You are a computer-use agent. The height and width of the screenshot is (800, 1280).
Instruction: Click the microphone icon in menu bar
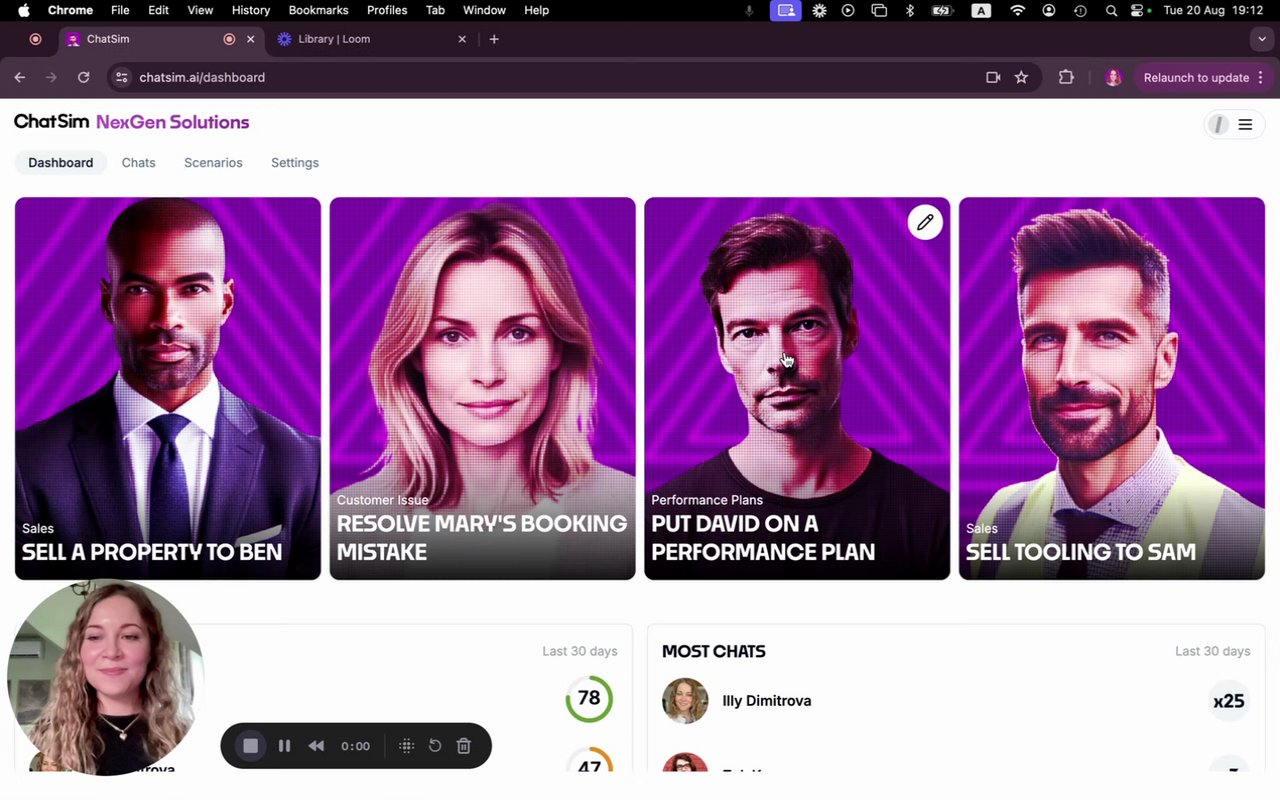coord(749,10)
